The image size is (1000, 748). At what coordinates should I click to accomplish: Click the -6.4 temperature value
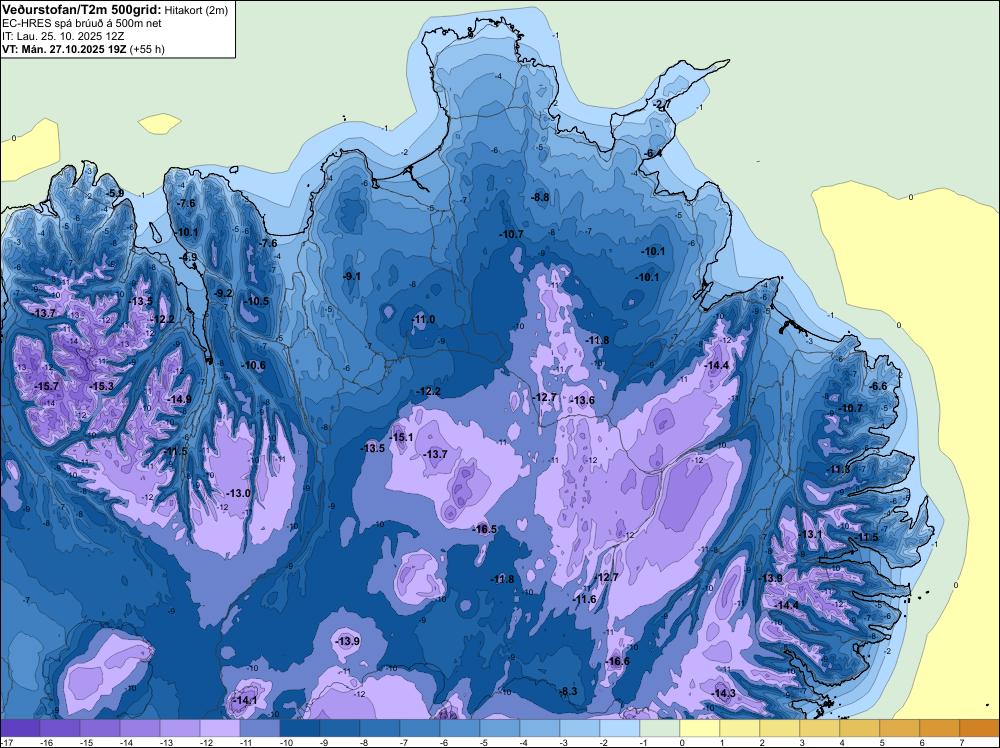(x=653, y=153)
